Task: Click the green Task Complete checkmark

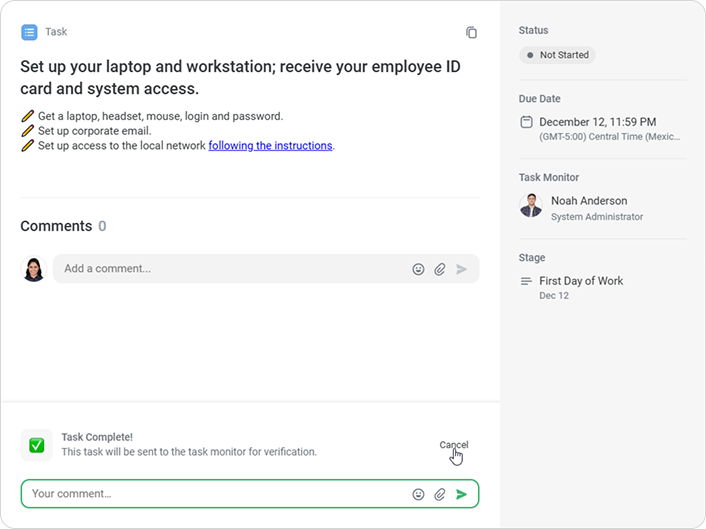Action: coord(37,445)
